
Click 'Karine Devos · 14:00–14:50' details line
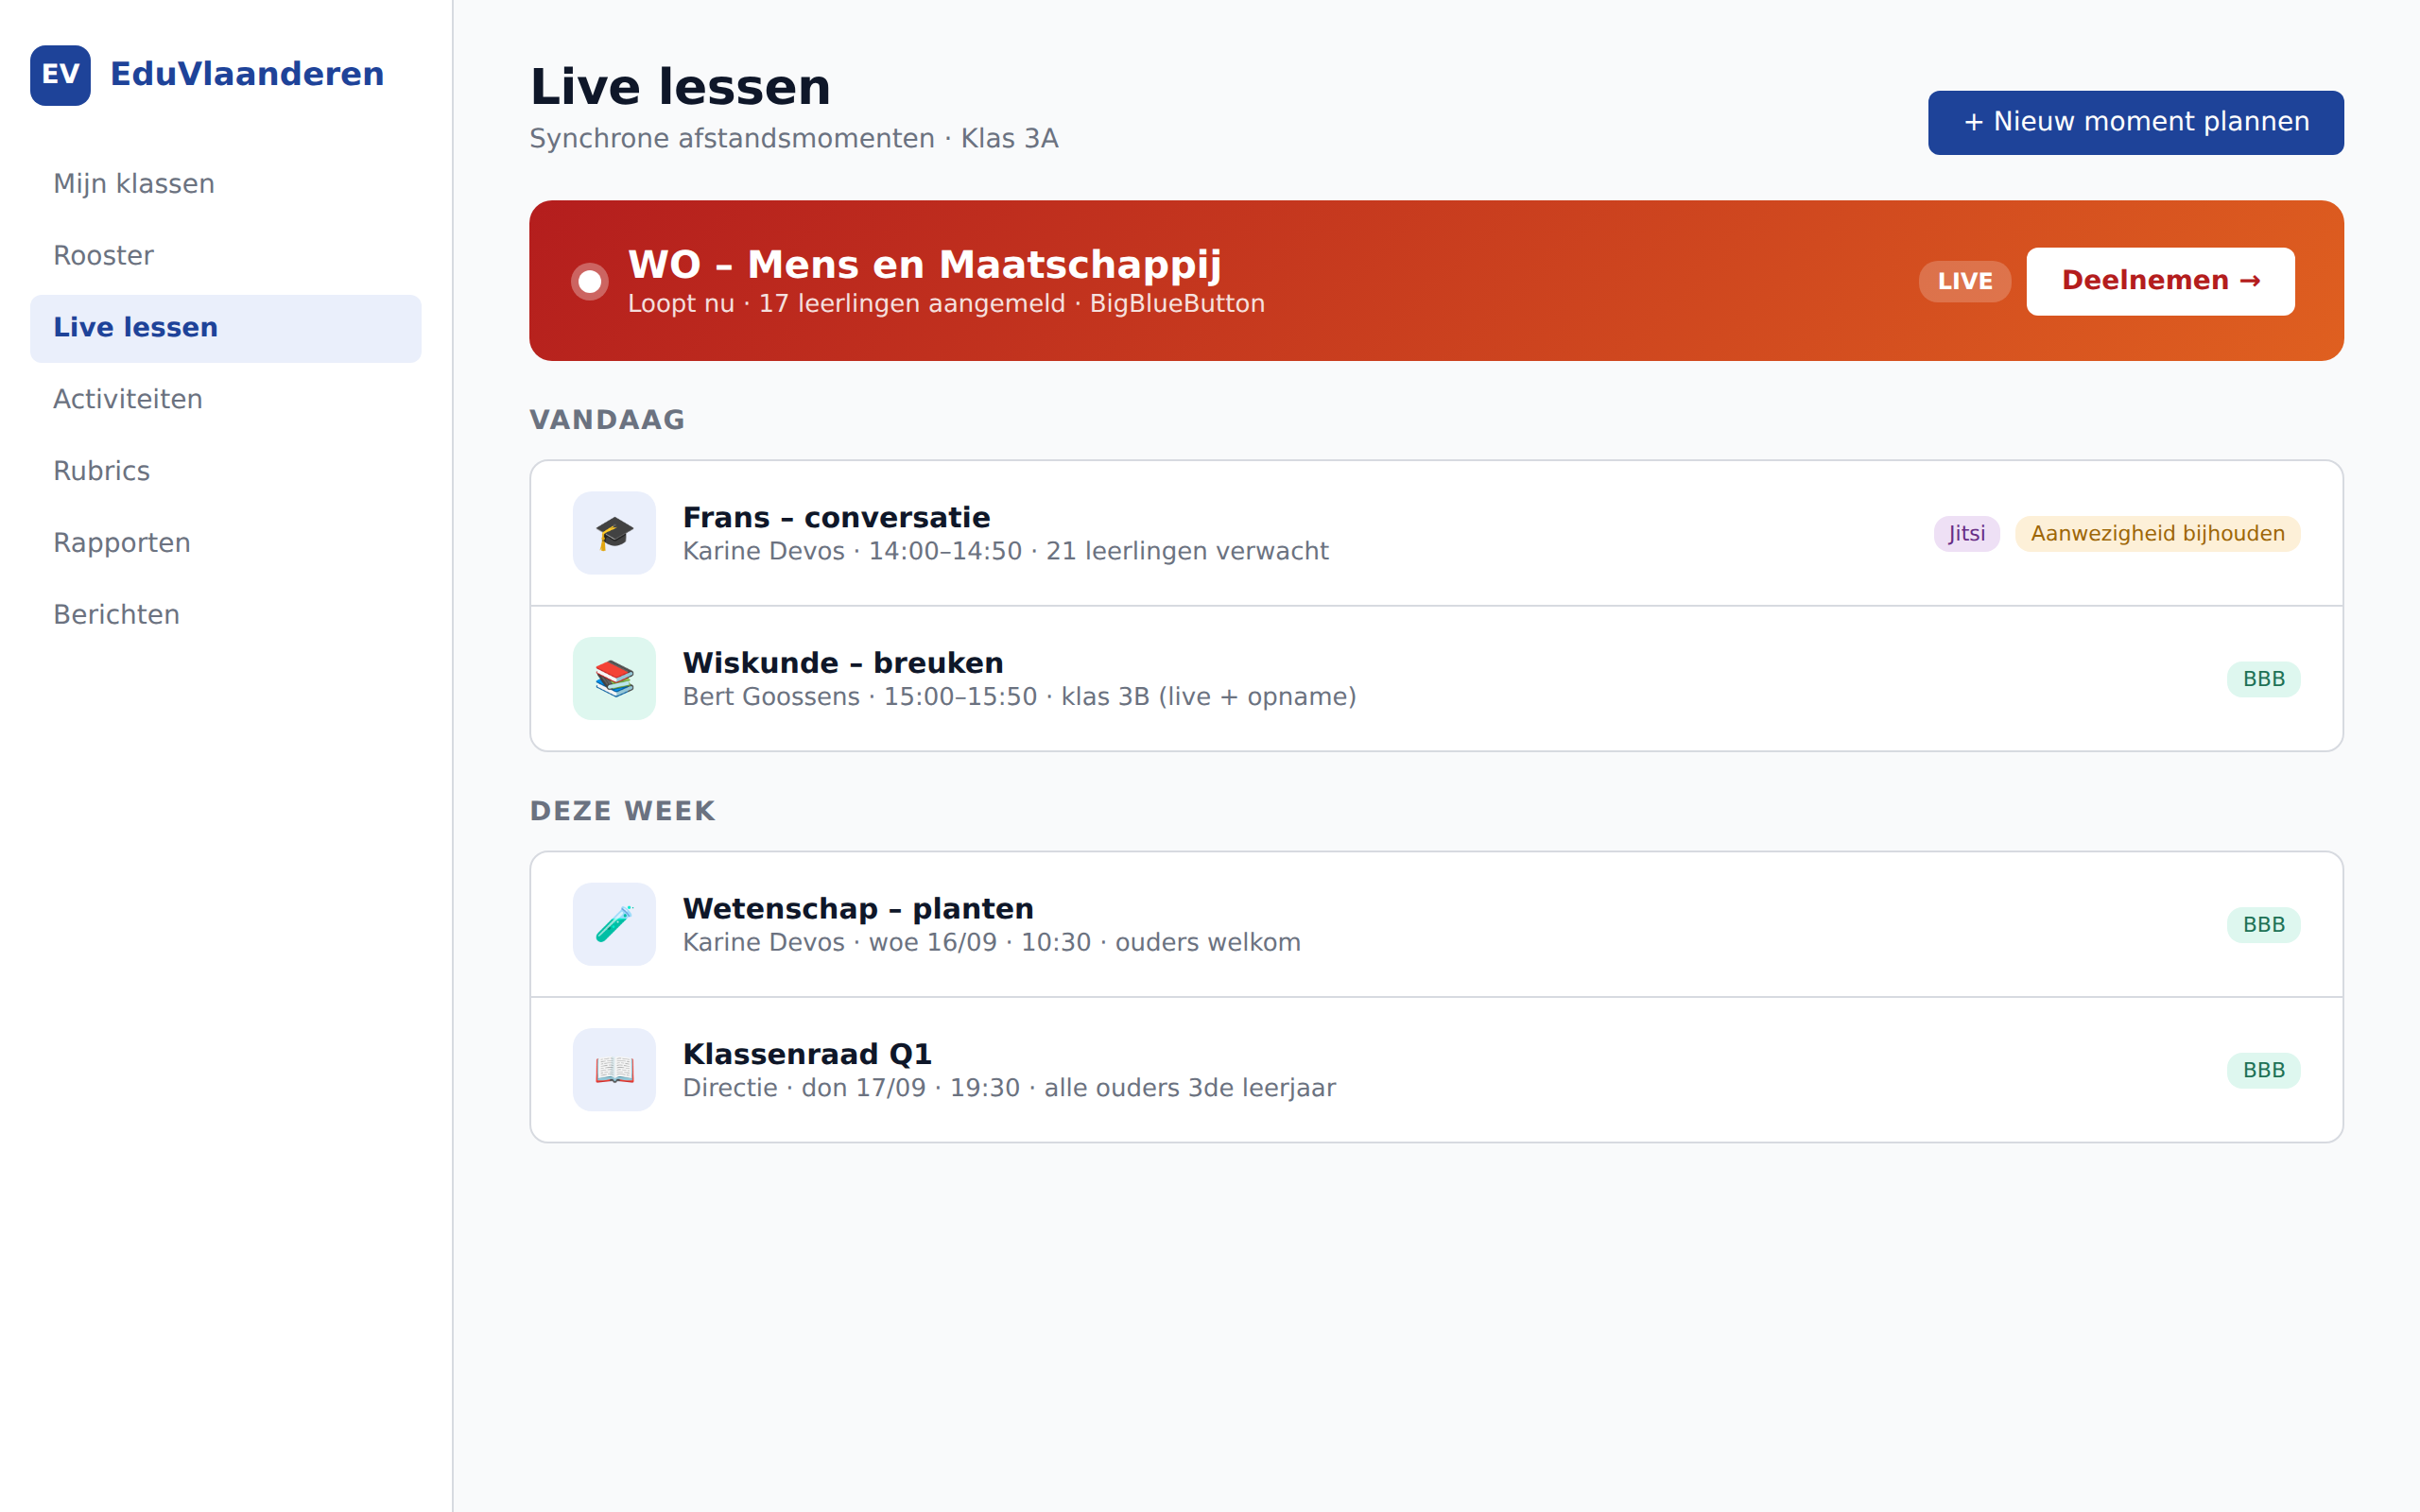click(x=1005, y=552)
